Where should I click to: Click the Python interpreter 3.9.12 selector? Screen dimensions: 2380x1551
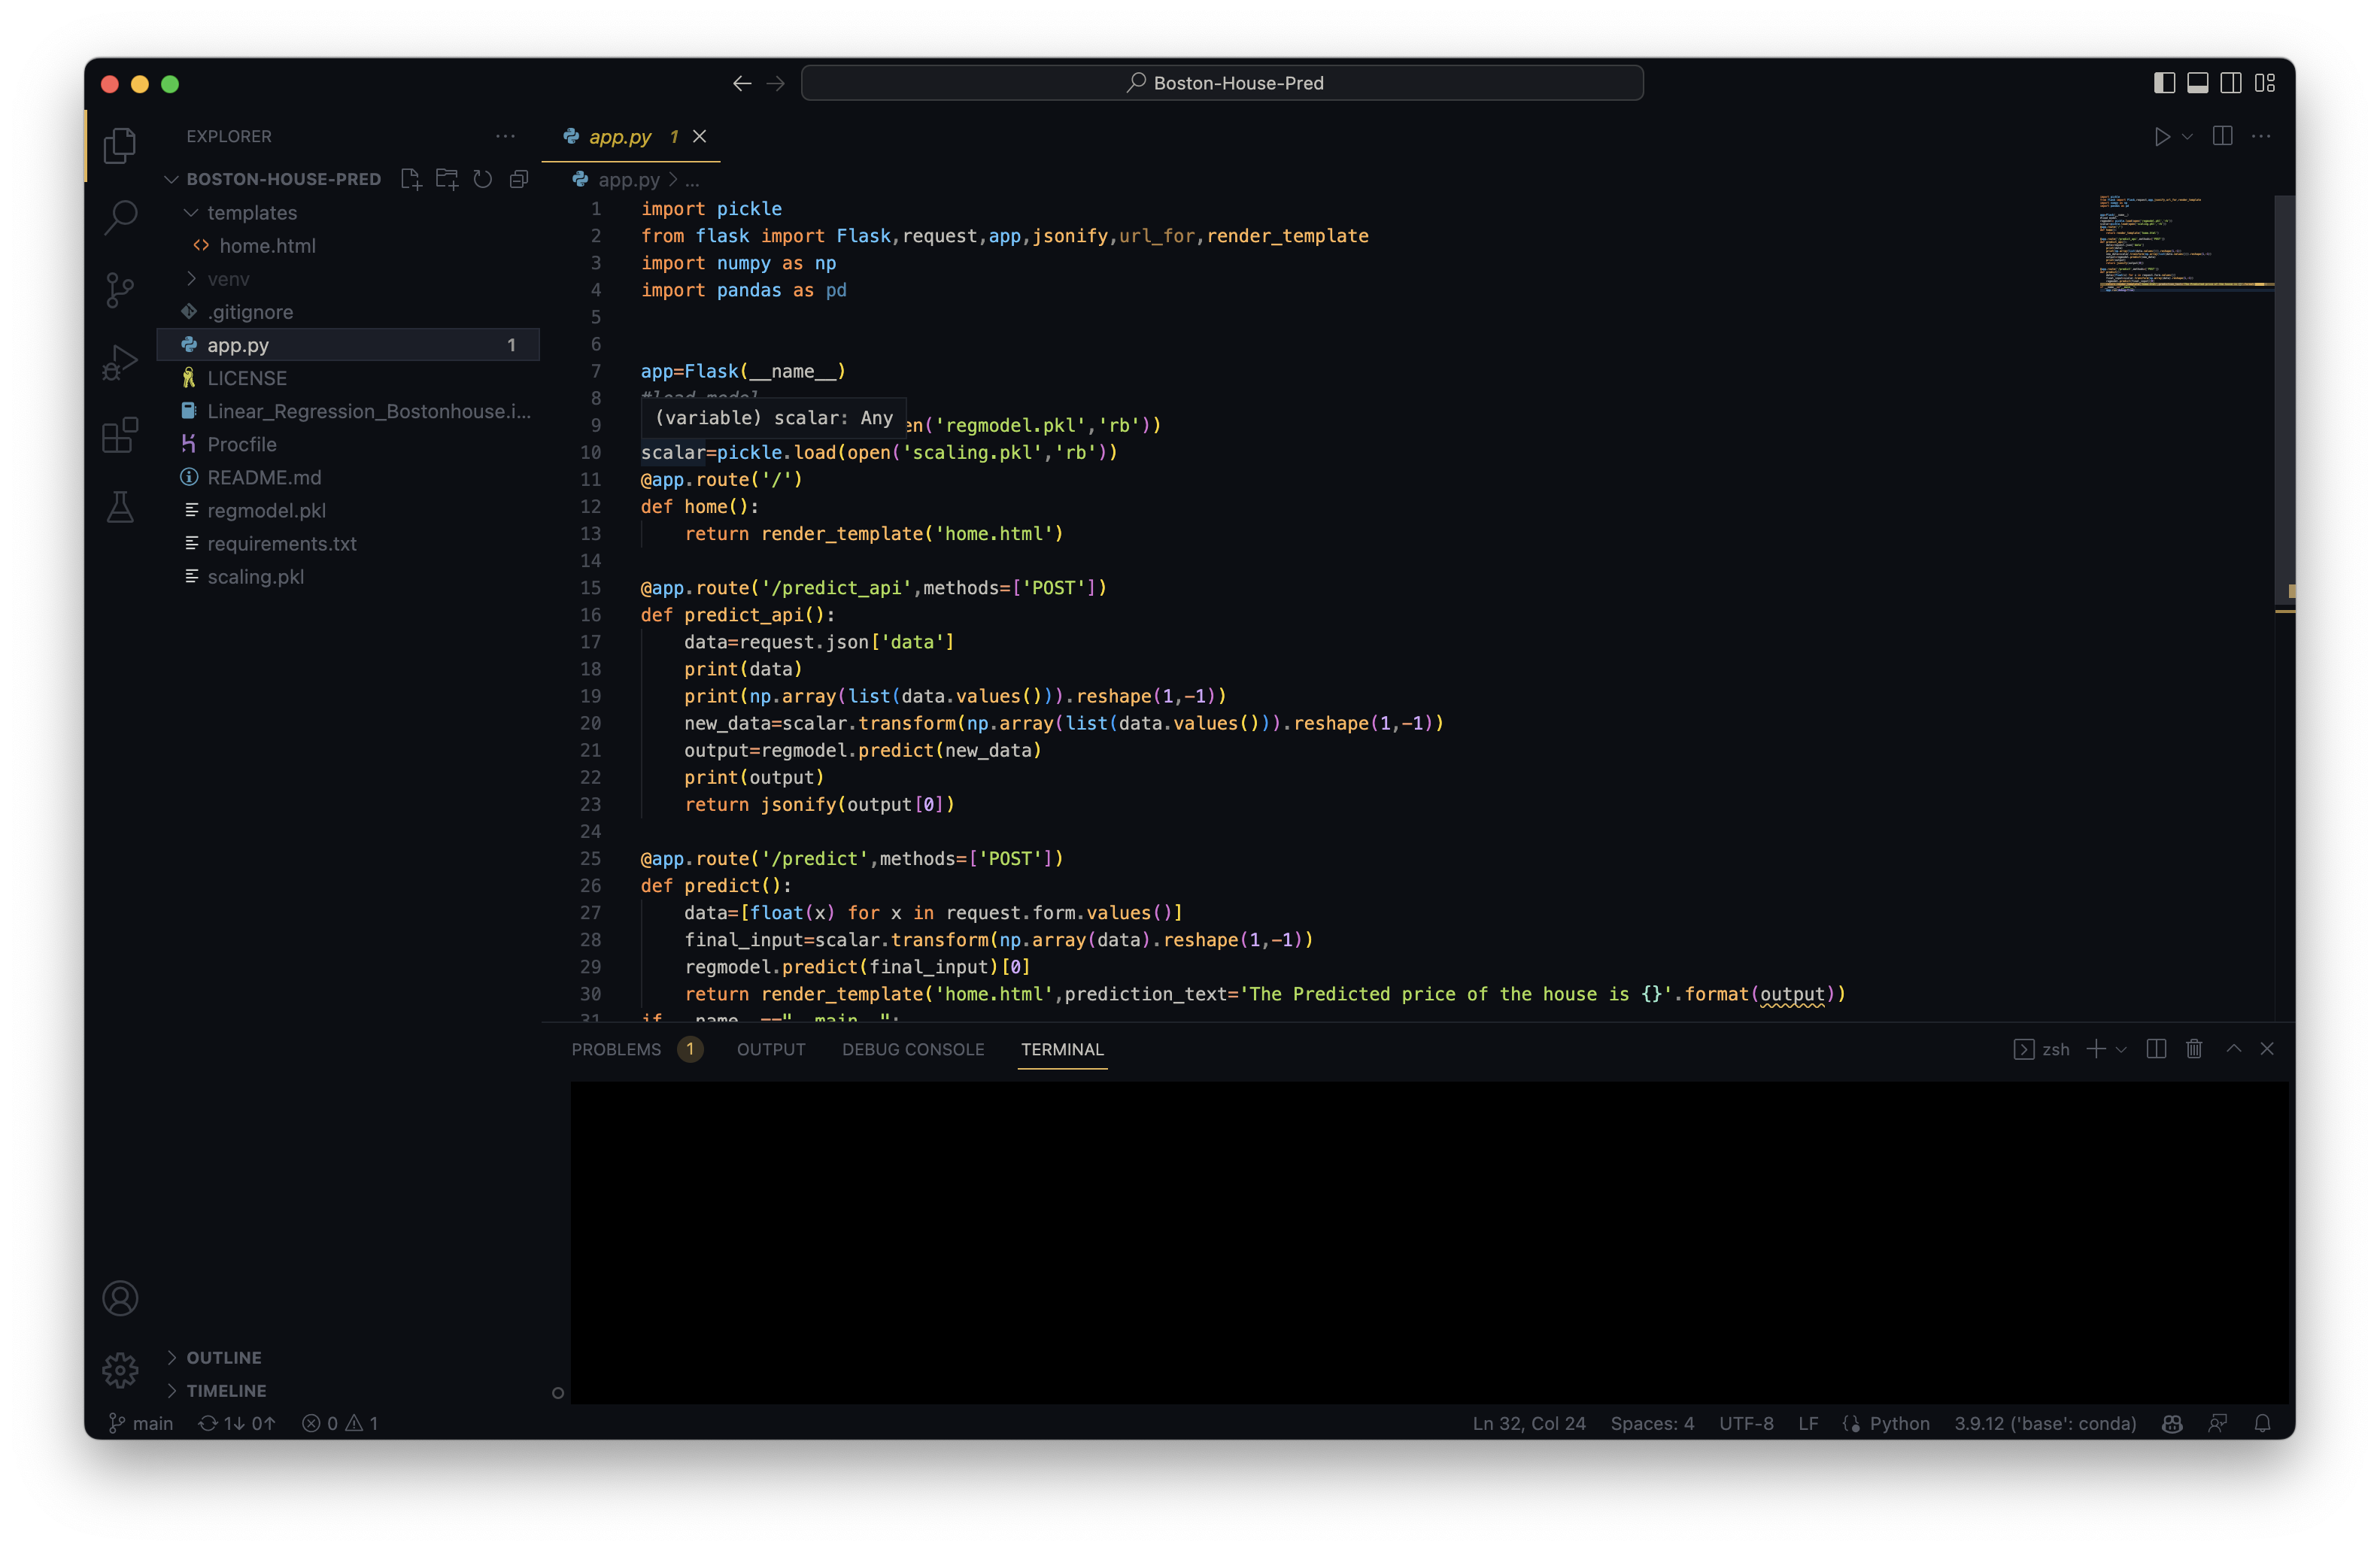[2045, 1423]
